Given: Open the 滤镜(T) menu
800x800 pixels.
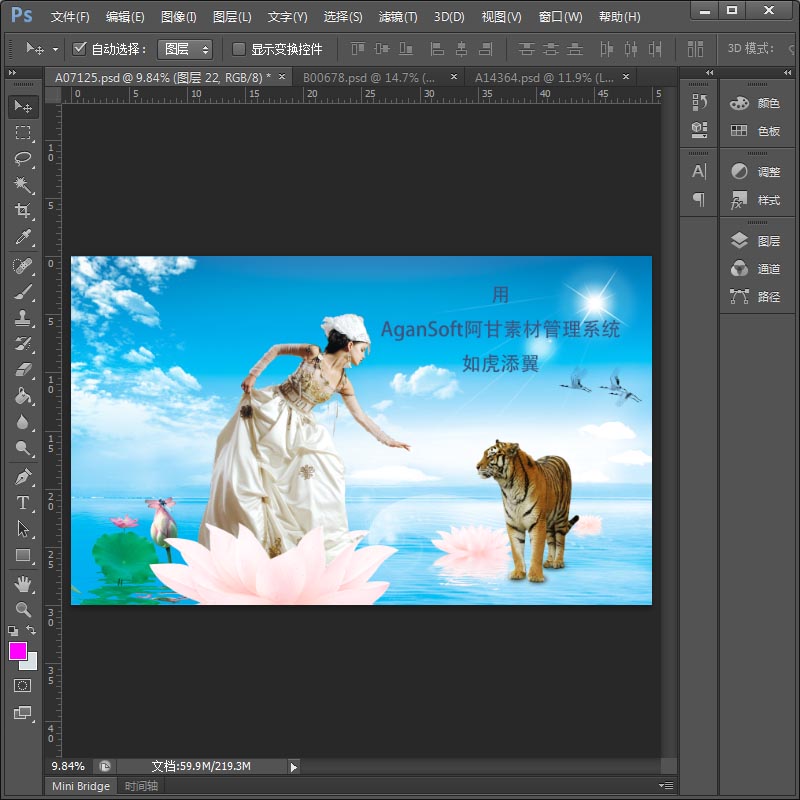Looking at the screenshot, I should (398, 17).
